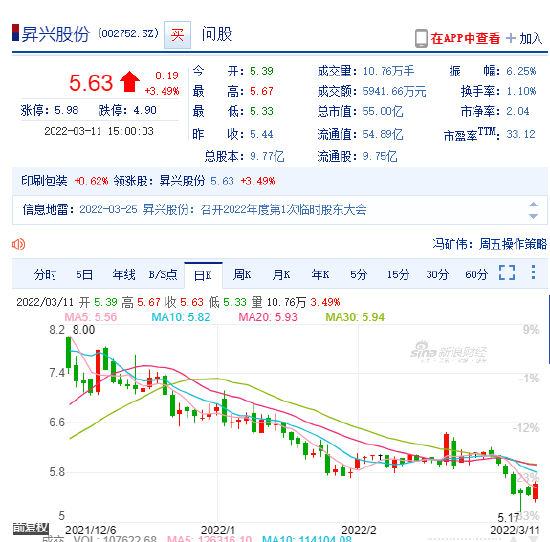Viewport: 550px width, 542px height.
Task: Click the 最高 value 5.67
Action: pyautogui.click(x=262, y=92)
